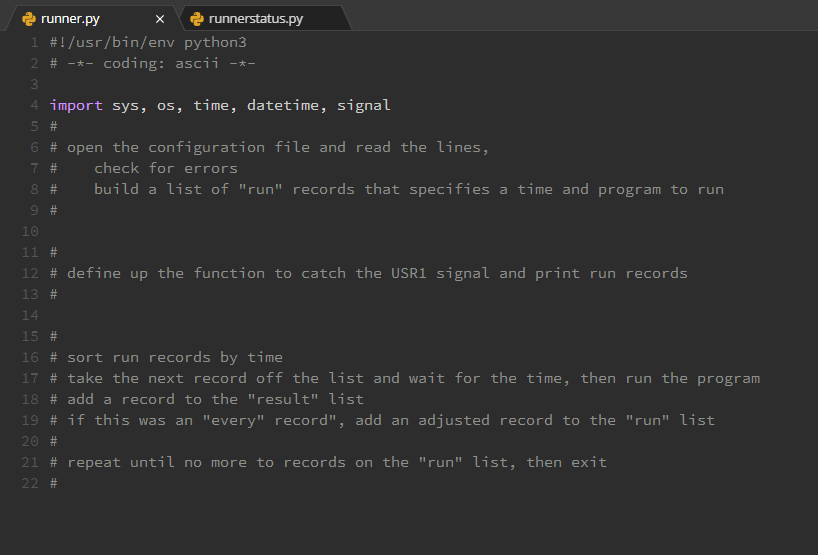
Task: Click the word sort on line 16
Action: [85, 357]
